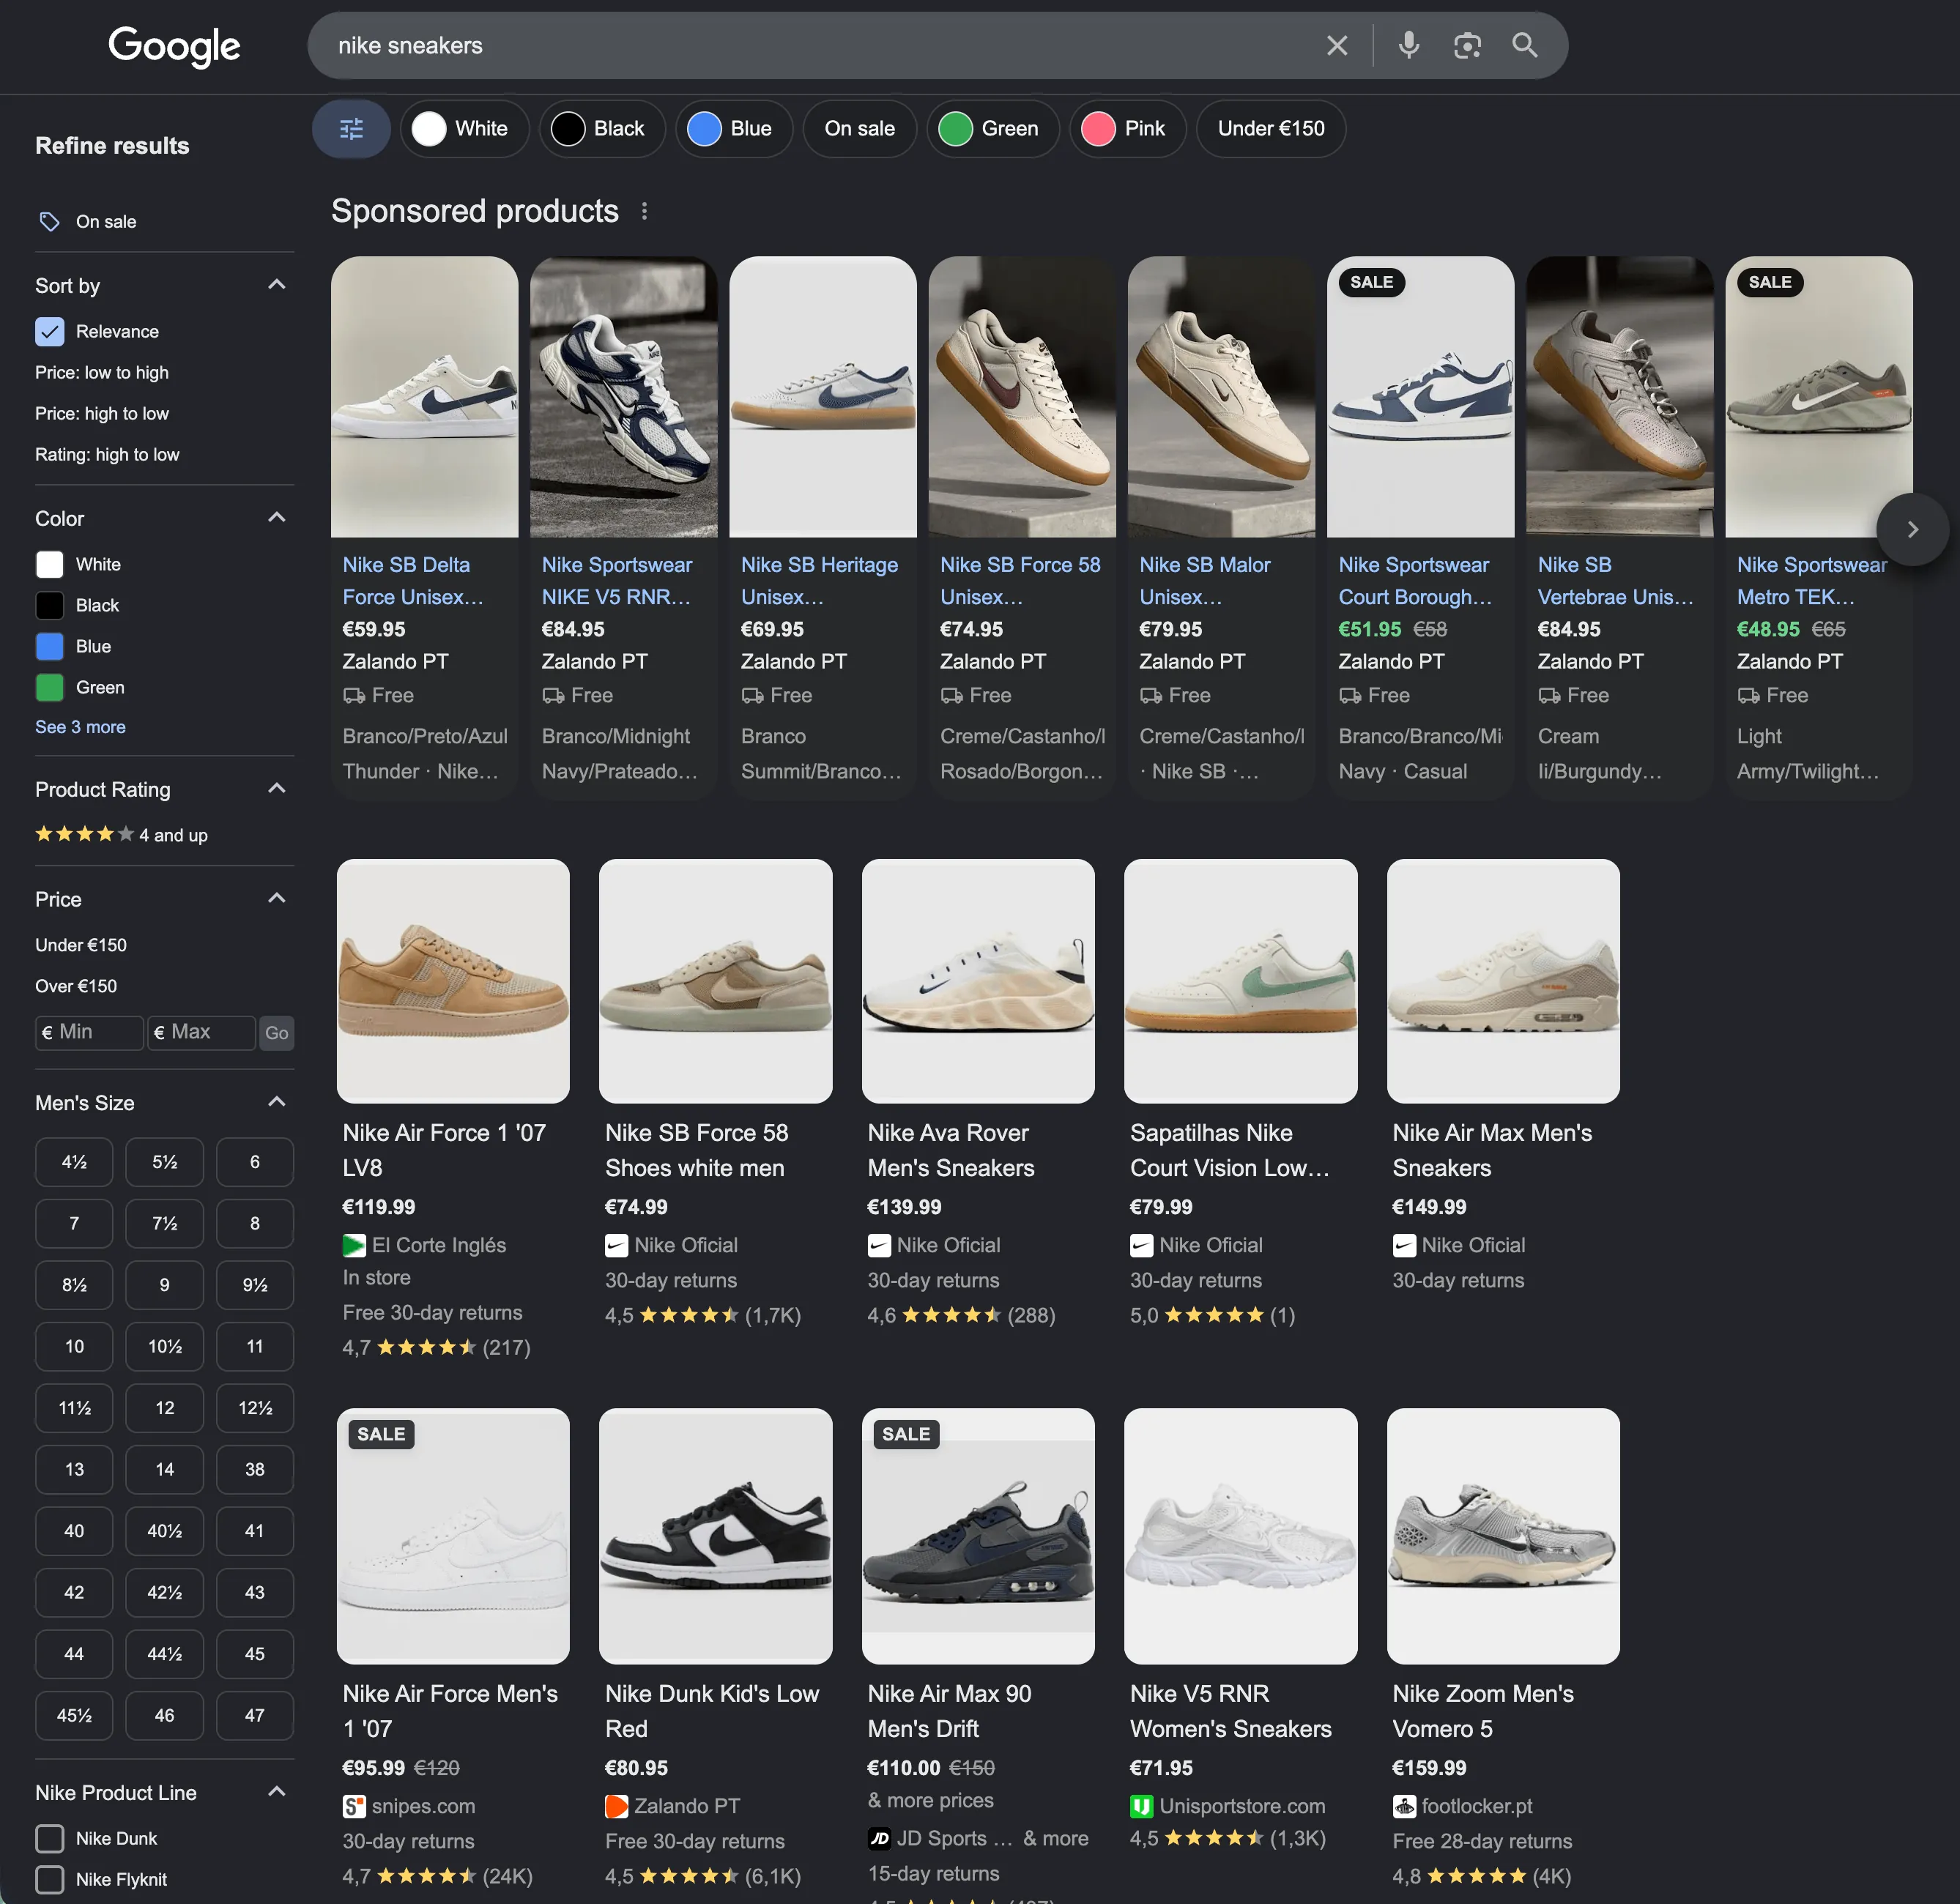The height and width of the screenshot is (1904, 1960).
Task: Toggle the filters panel tune icon
Action: tap(351, 129)
